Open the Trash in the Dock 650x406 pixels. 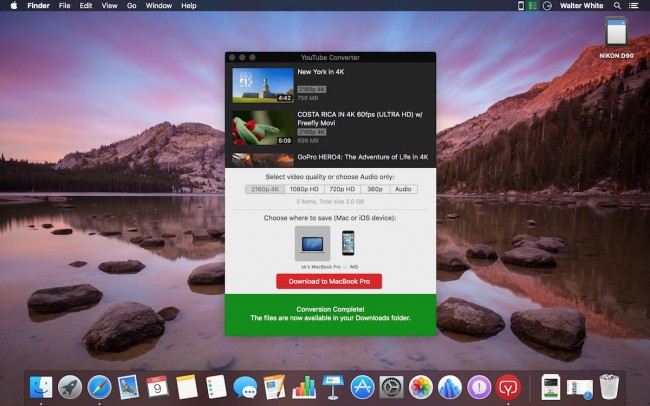click(x=609, y=387)
